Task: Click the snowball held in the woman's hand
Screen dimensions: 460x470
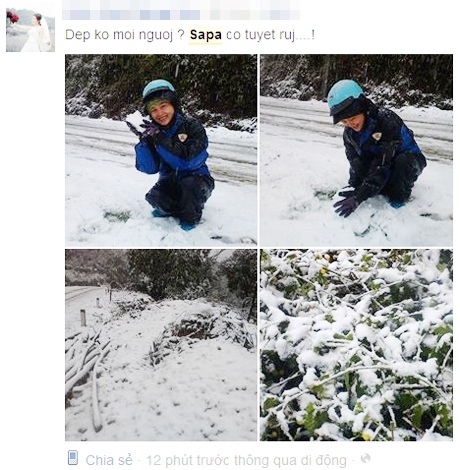Action: tap(136, 120)
